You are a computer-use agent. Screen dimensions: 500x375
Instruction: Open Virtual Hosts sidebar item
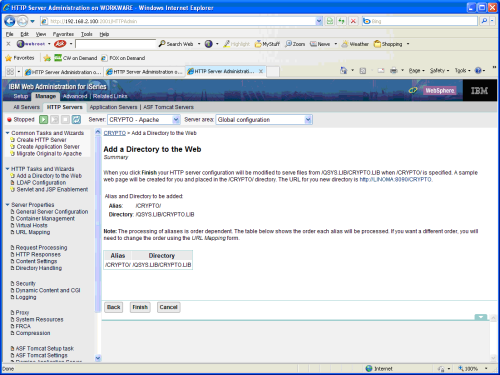coord(32,225)
